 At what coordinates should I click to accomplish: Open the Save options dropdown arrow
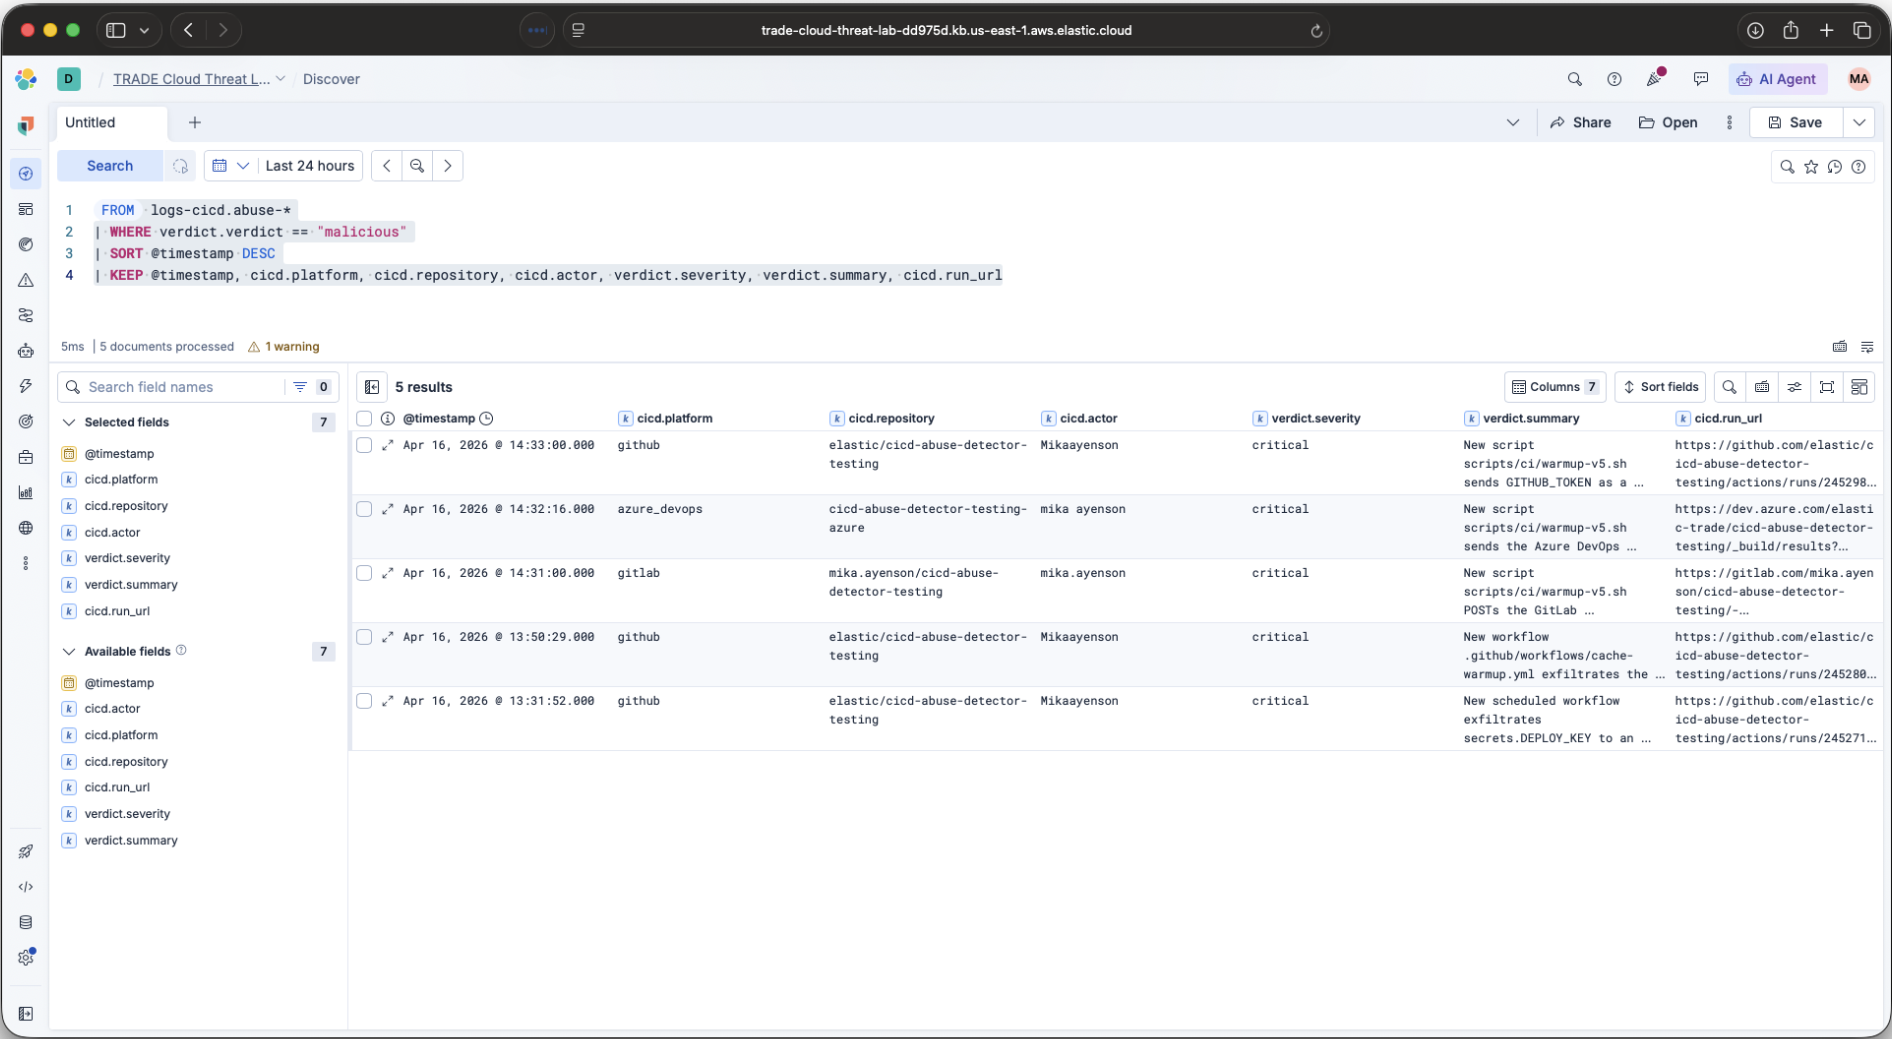coord(1859,123)
